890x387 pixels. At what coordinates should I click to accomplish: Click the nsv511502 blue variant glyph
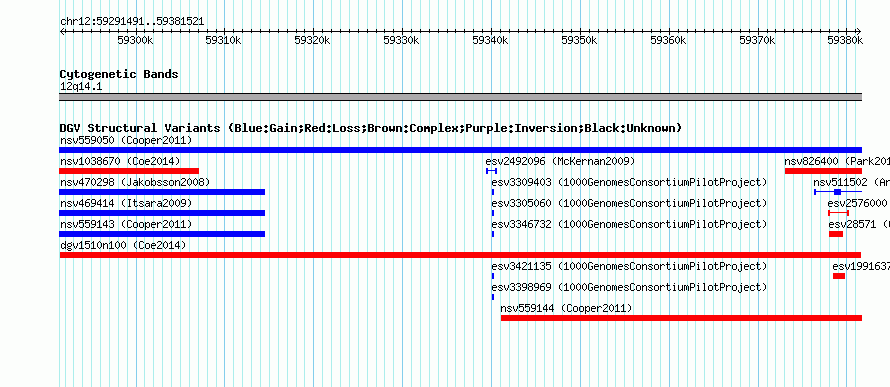(838, 192)
